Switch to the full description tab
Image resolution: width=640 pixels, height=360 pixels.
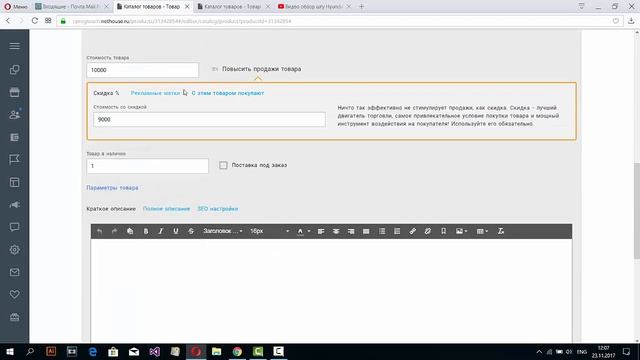coord(167,209)
